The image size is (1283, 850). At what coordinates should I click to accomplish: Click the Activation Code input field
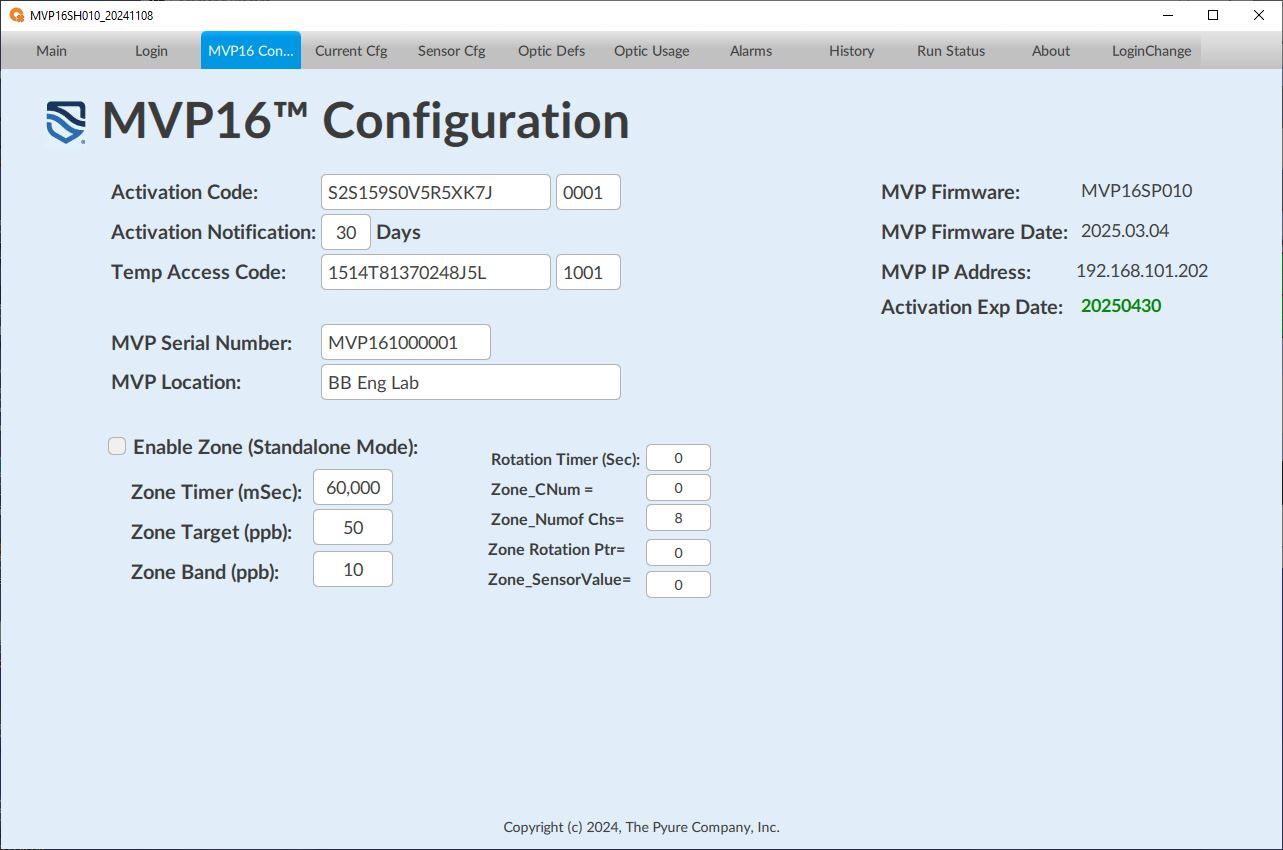[436, 192]
